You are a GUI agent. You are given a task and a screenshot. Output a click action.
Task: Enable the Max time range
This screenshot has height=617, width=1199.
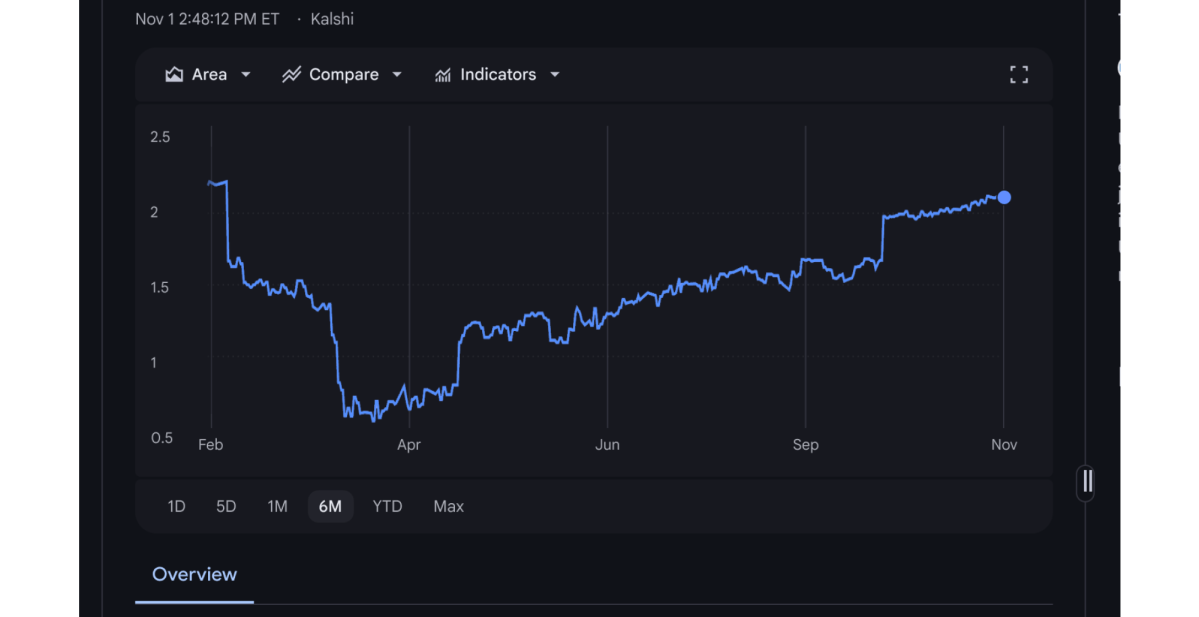[x=448, y=506]
